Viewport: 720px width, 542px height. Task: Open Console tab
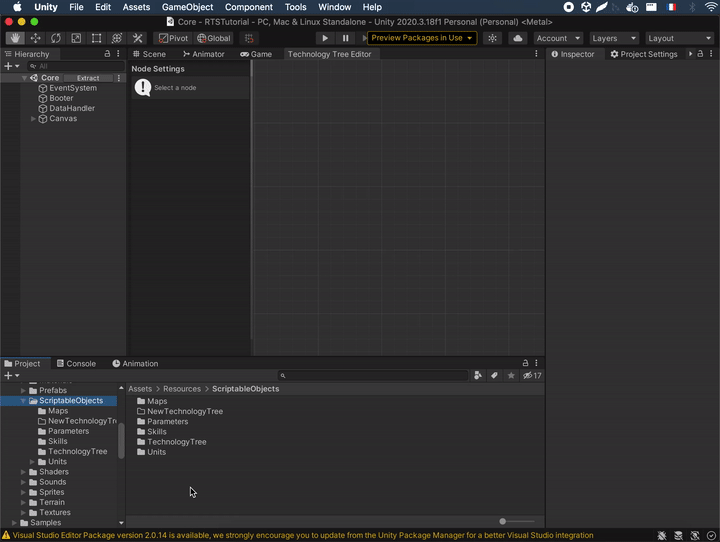pyautogui.click(x=76, y=363)
